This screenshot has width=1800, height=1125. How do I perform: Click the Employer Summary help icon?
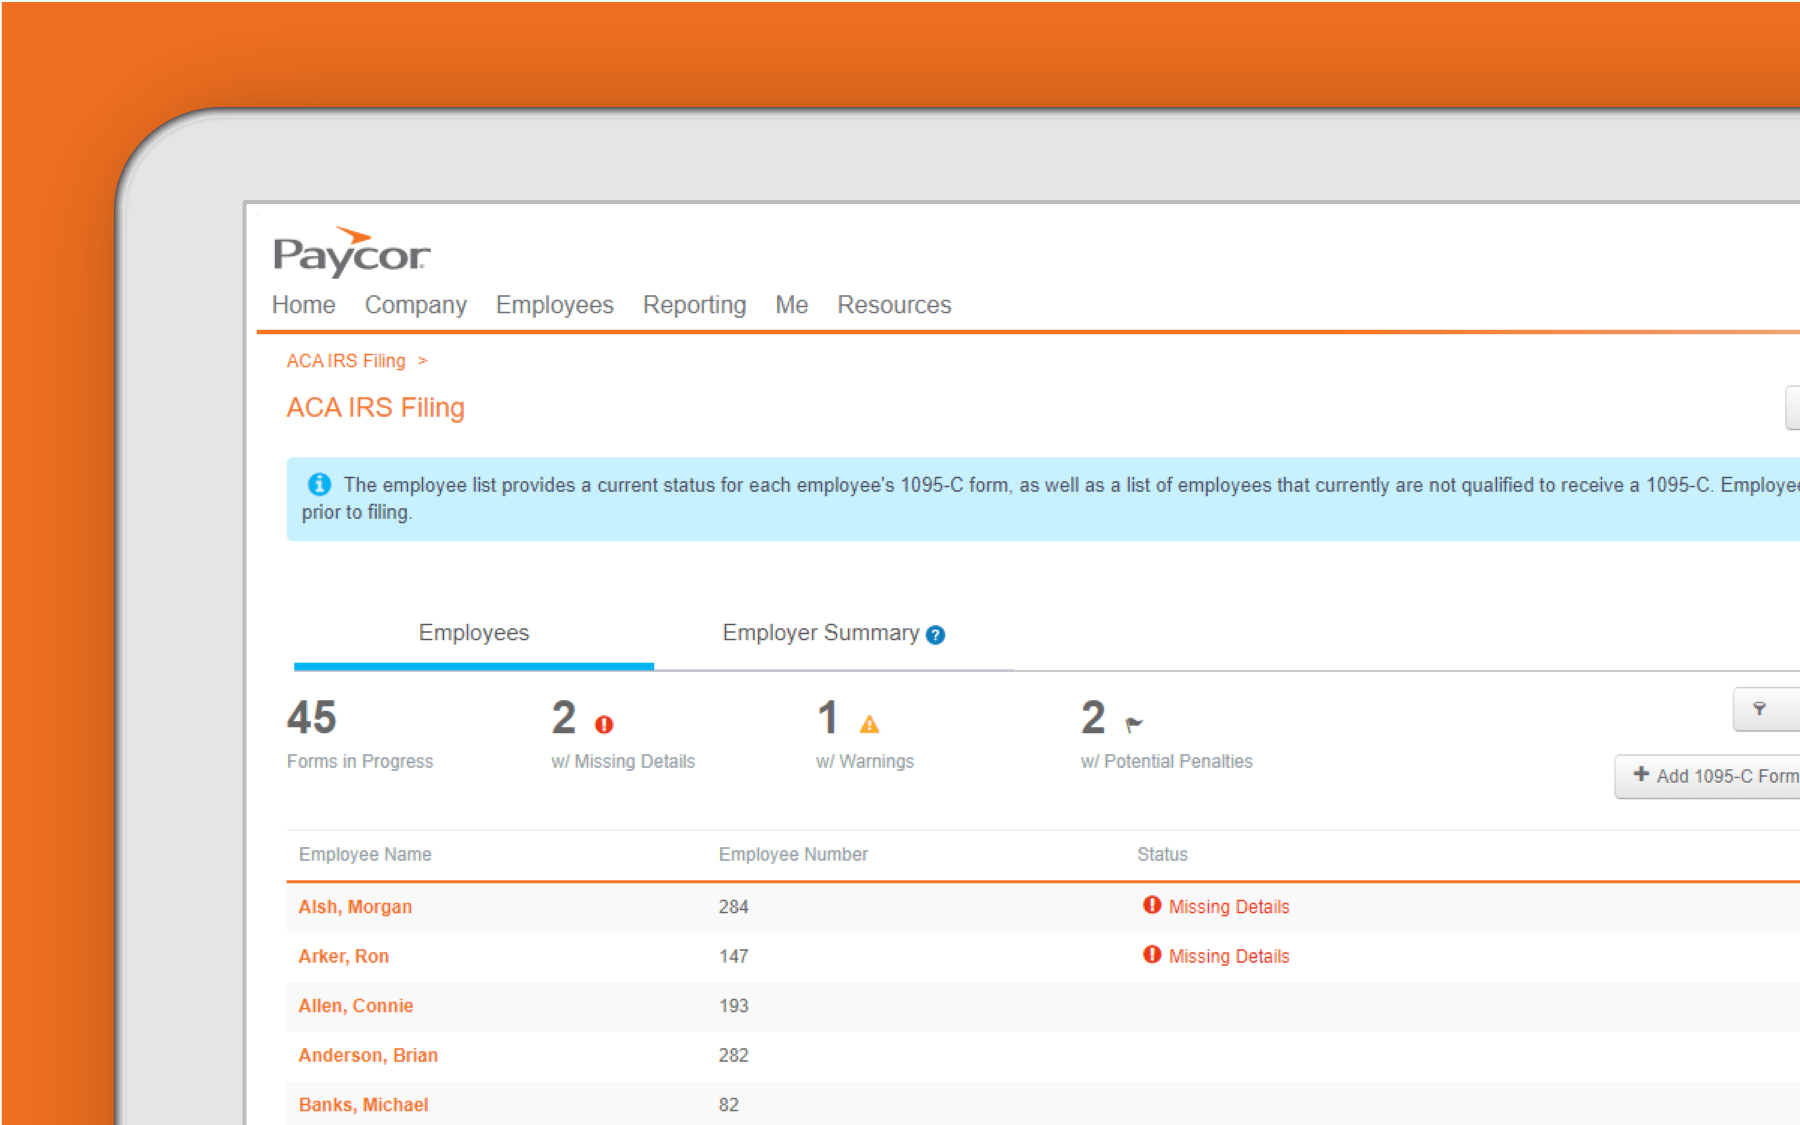point(935,635)
